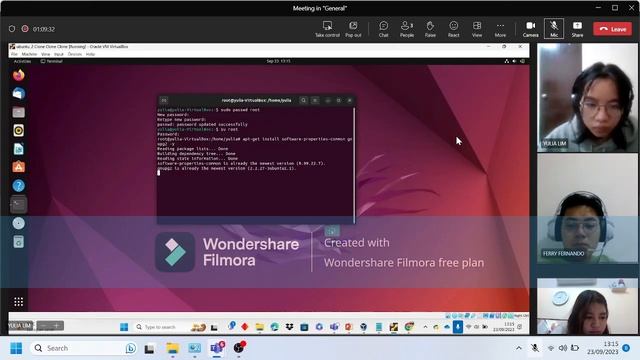The image size is (640, 360).
Task: Open the Windows Start menu
Action: [16, 348]
